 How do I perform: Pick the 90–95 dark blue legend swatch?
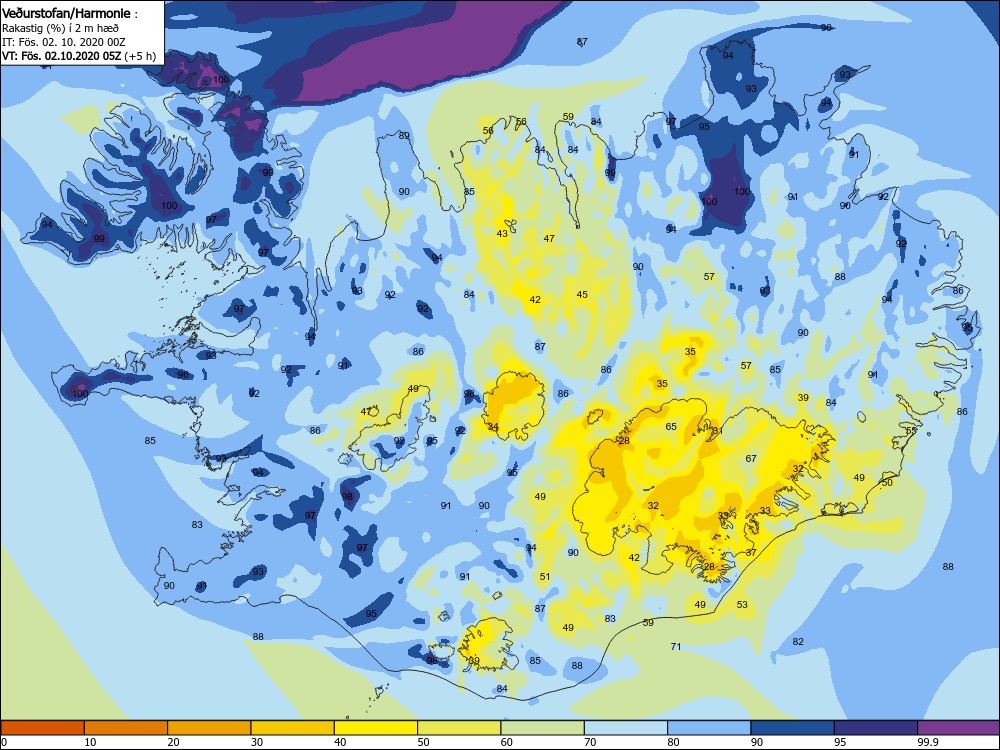(793, 728)
